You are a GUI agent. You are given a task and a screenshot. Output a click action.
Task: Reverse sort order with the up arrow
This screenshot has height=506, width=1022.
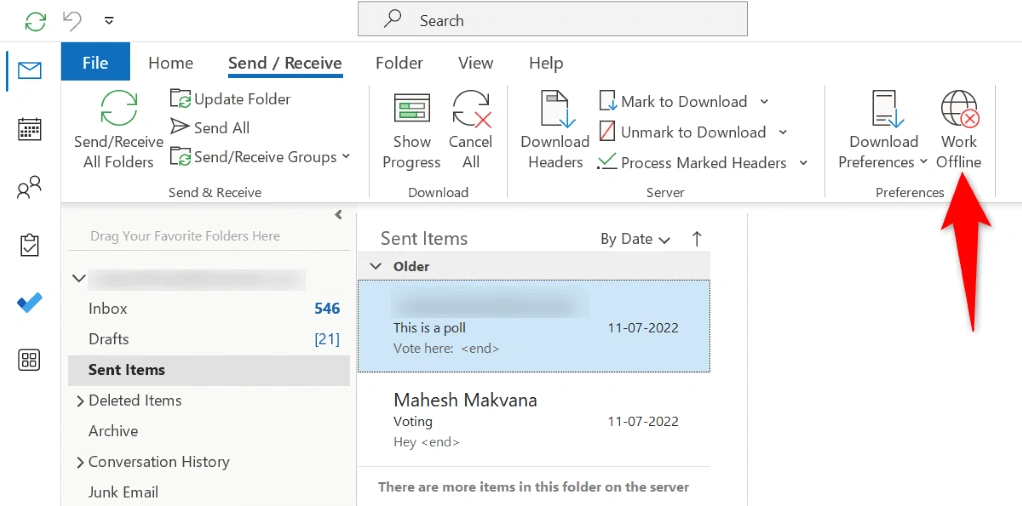697,239
